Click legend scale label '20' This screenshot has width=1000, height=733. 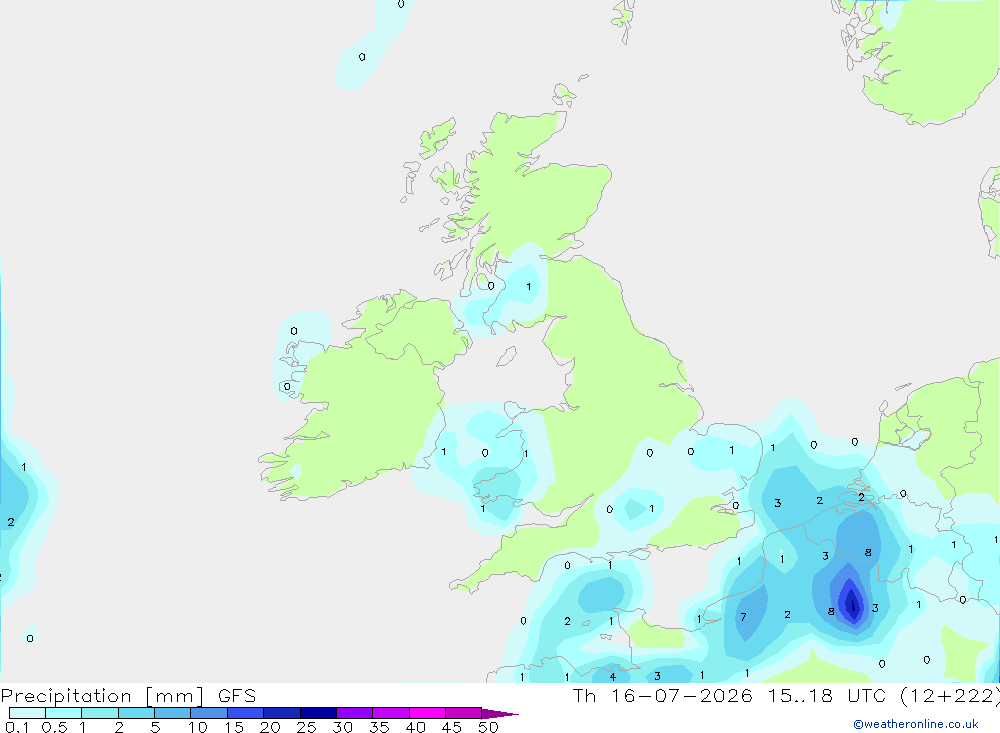[x=270, y=727]
